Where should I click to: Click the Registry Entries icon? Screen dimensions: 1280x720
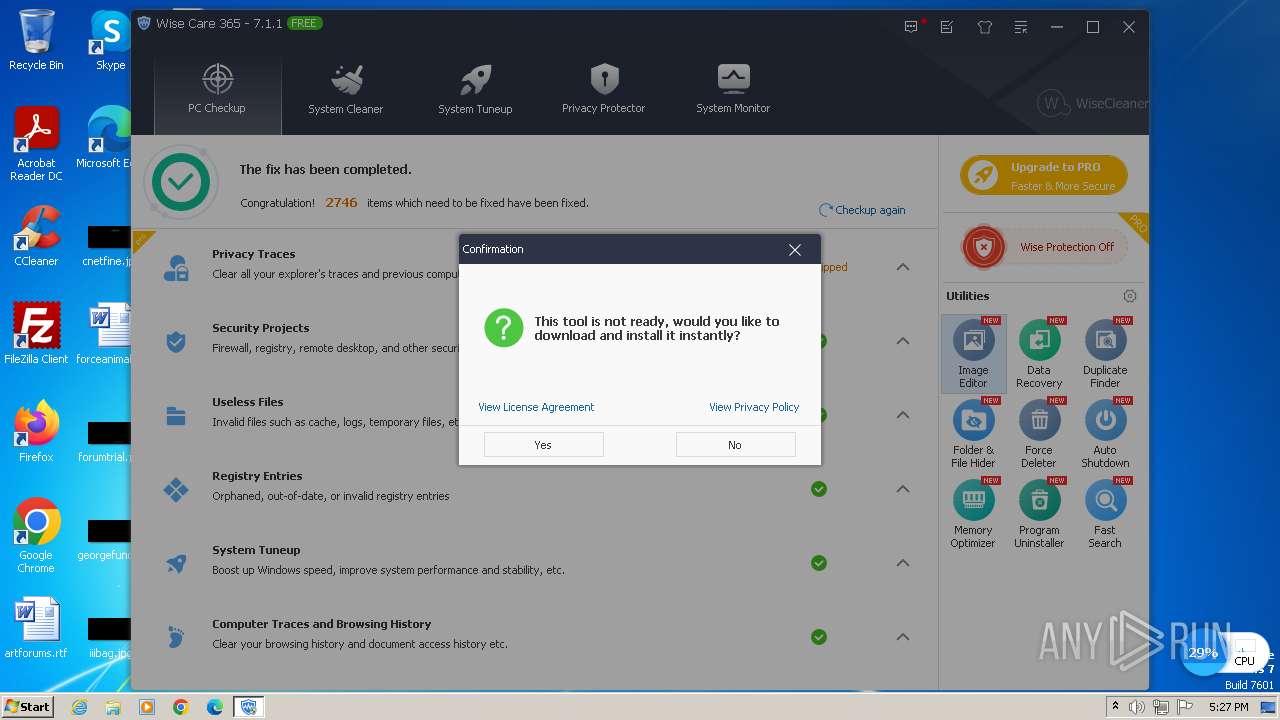coord(176,490)
